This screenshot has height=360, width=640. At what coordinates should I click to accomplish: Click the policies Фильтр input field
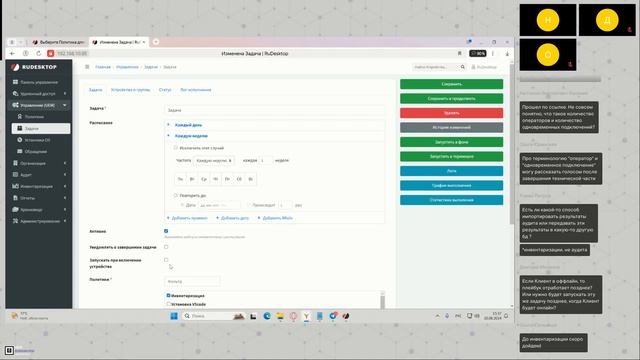click(x=192, y=281)
